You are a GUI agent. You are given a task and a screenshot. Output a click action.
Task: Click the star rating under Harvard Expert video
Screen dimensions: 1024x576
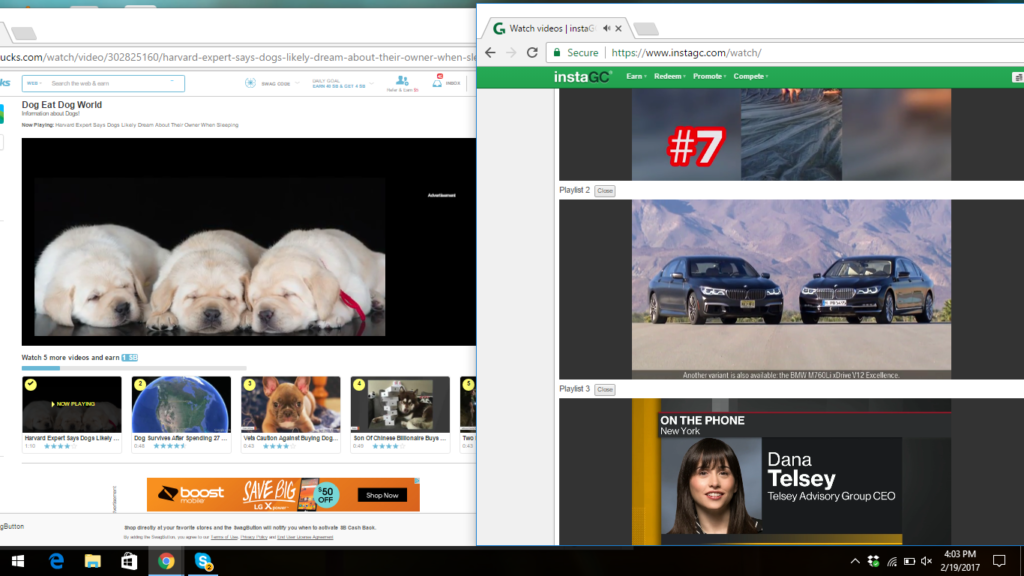[x=60, y=447]
